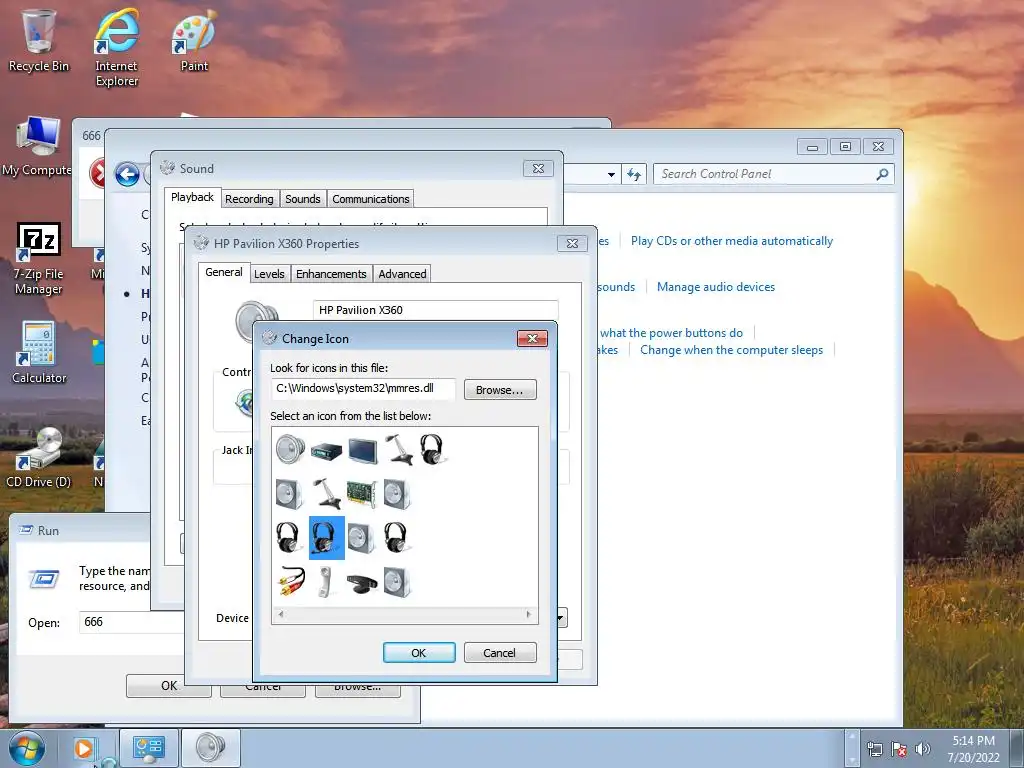
Task: Switch to the Enhancements tab
Action: 331,274
